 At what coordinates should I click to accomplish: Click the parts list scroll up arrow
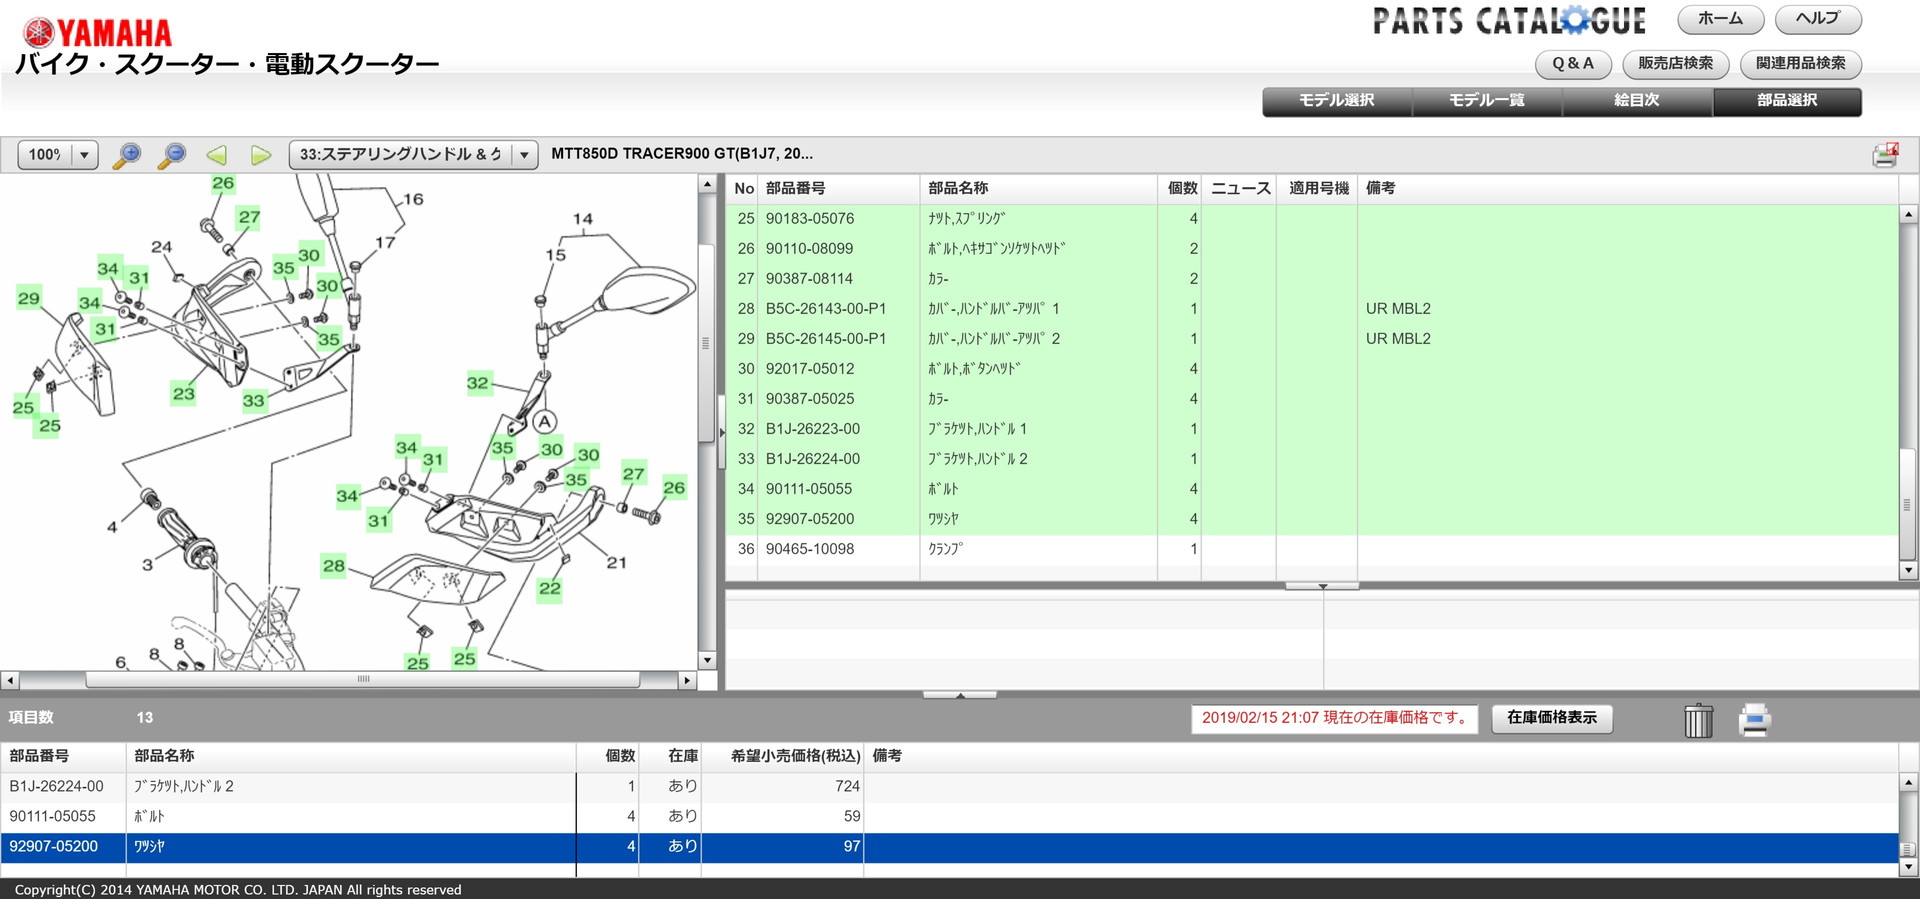coord(1908,214)
